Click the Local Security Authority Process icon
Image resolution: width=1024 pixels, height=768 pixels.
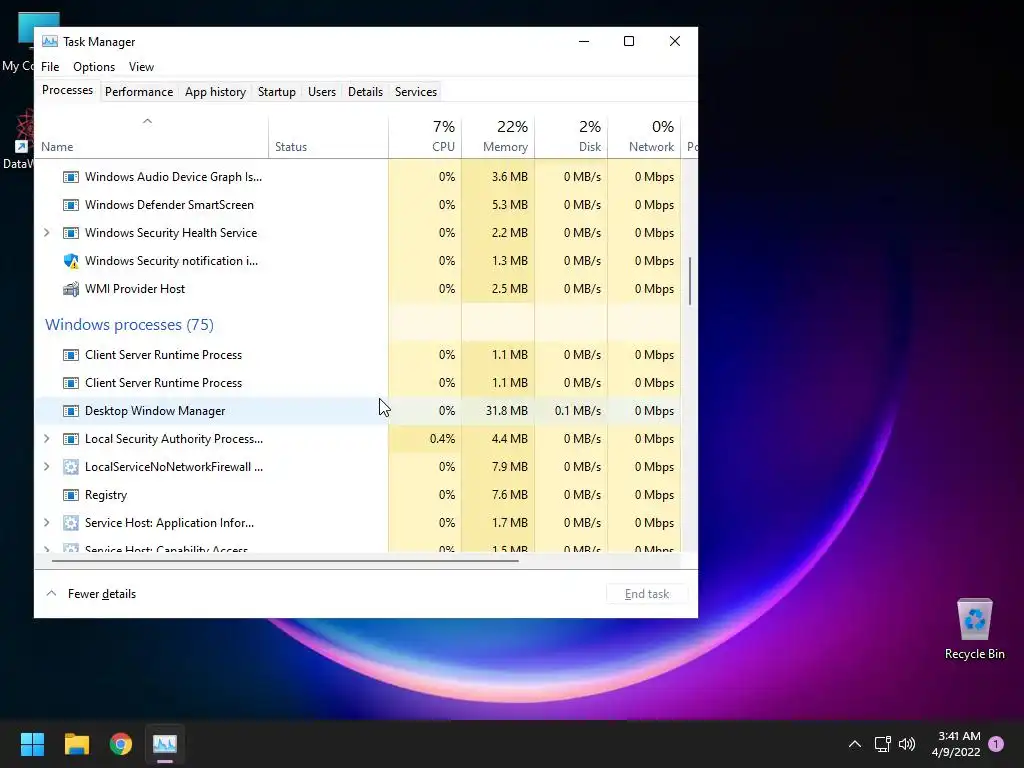point(71,439)
